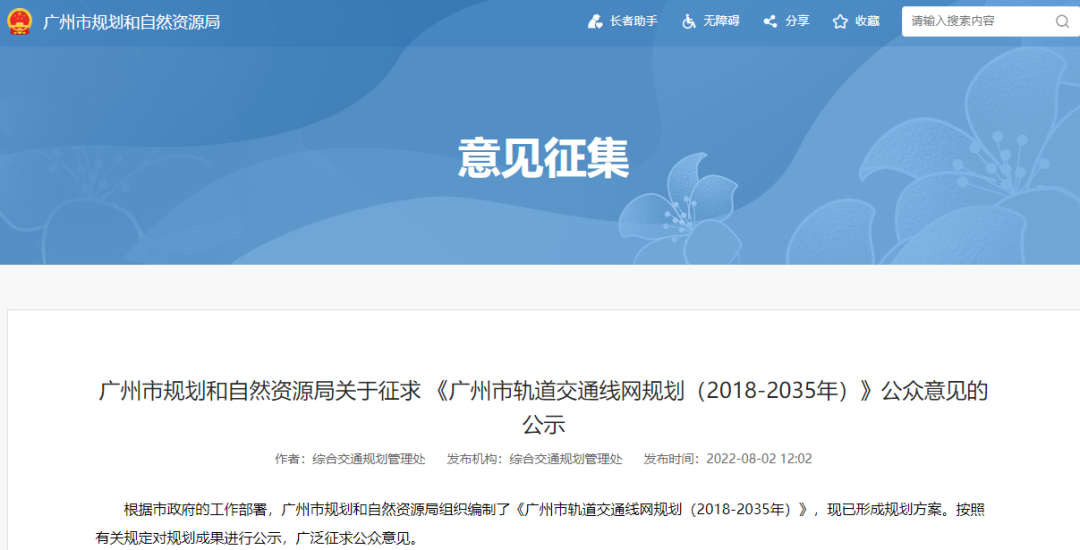
Task: Enable 无障碍 mode via its text label
Action: pyautogui.click(x=721, y=21)
